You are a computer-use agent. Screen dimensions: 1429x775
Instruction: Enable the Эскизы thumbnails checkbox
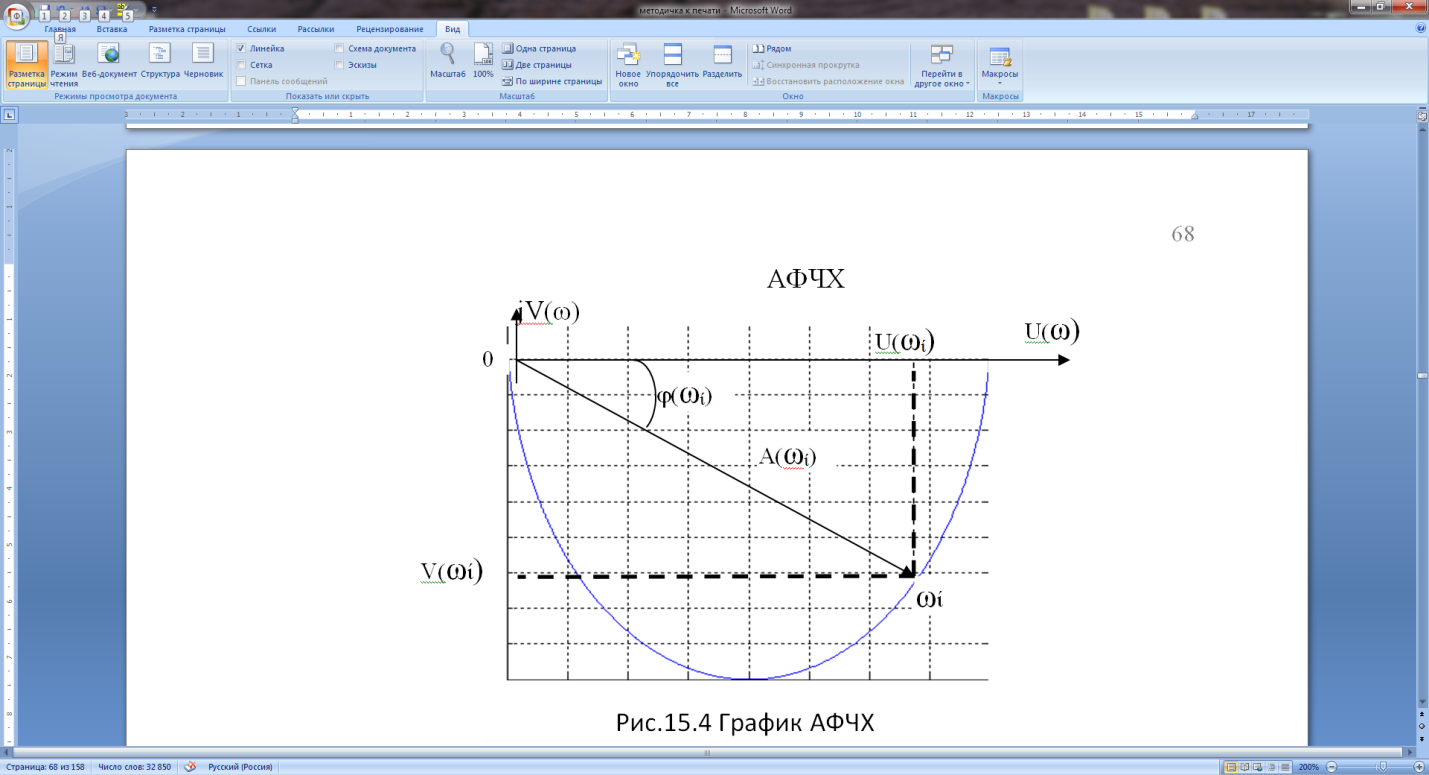point(340,64)
